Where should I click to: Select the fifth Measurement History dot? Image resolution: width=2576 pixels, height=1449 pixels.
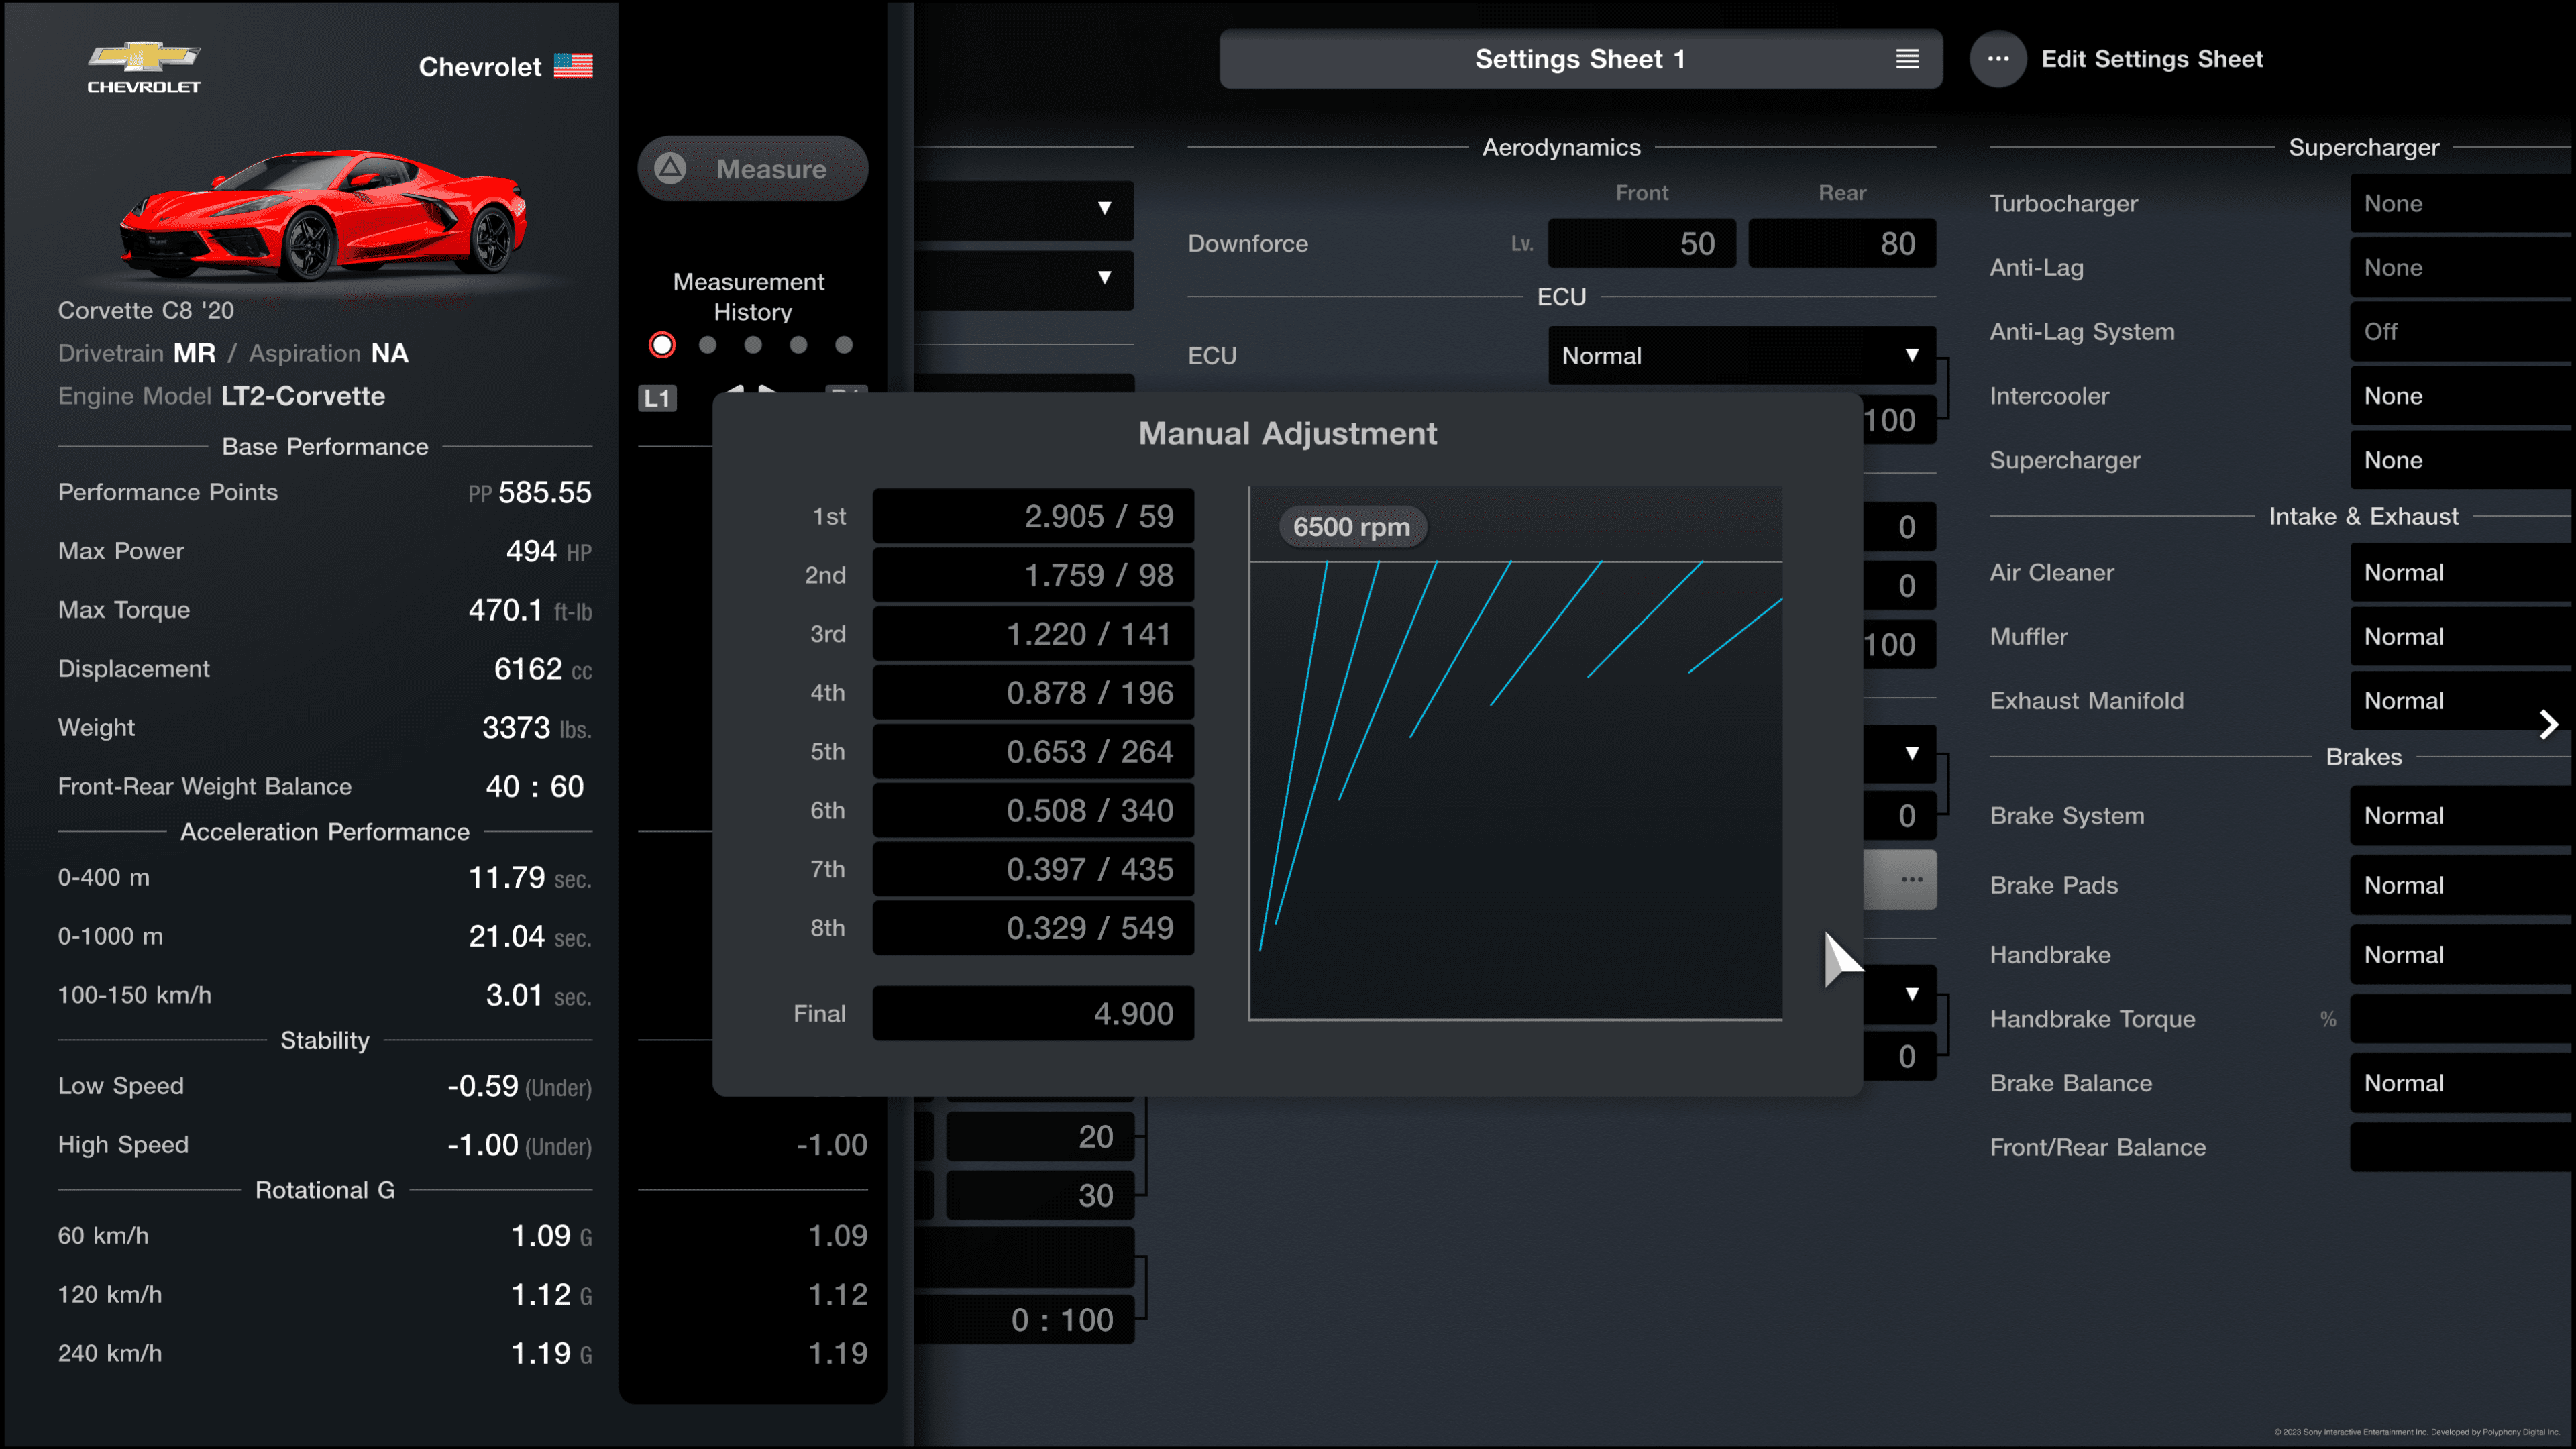click(844, 345)
